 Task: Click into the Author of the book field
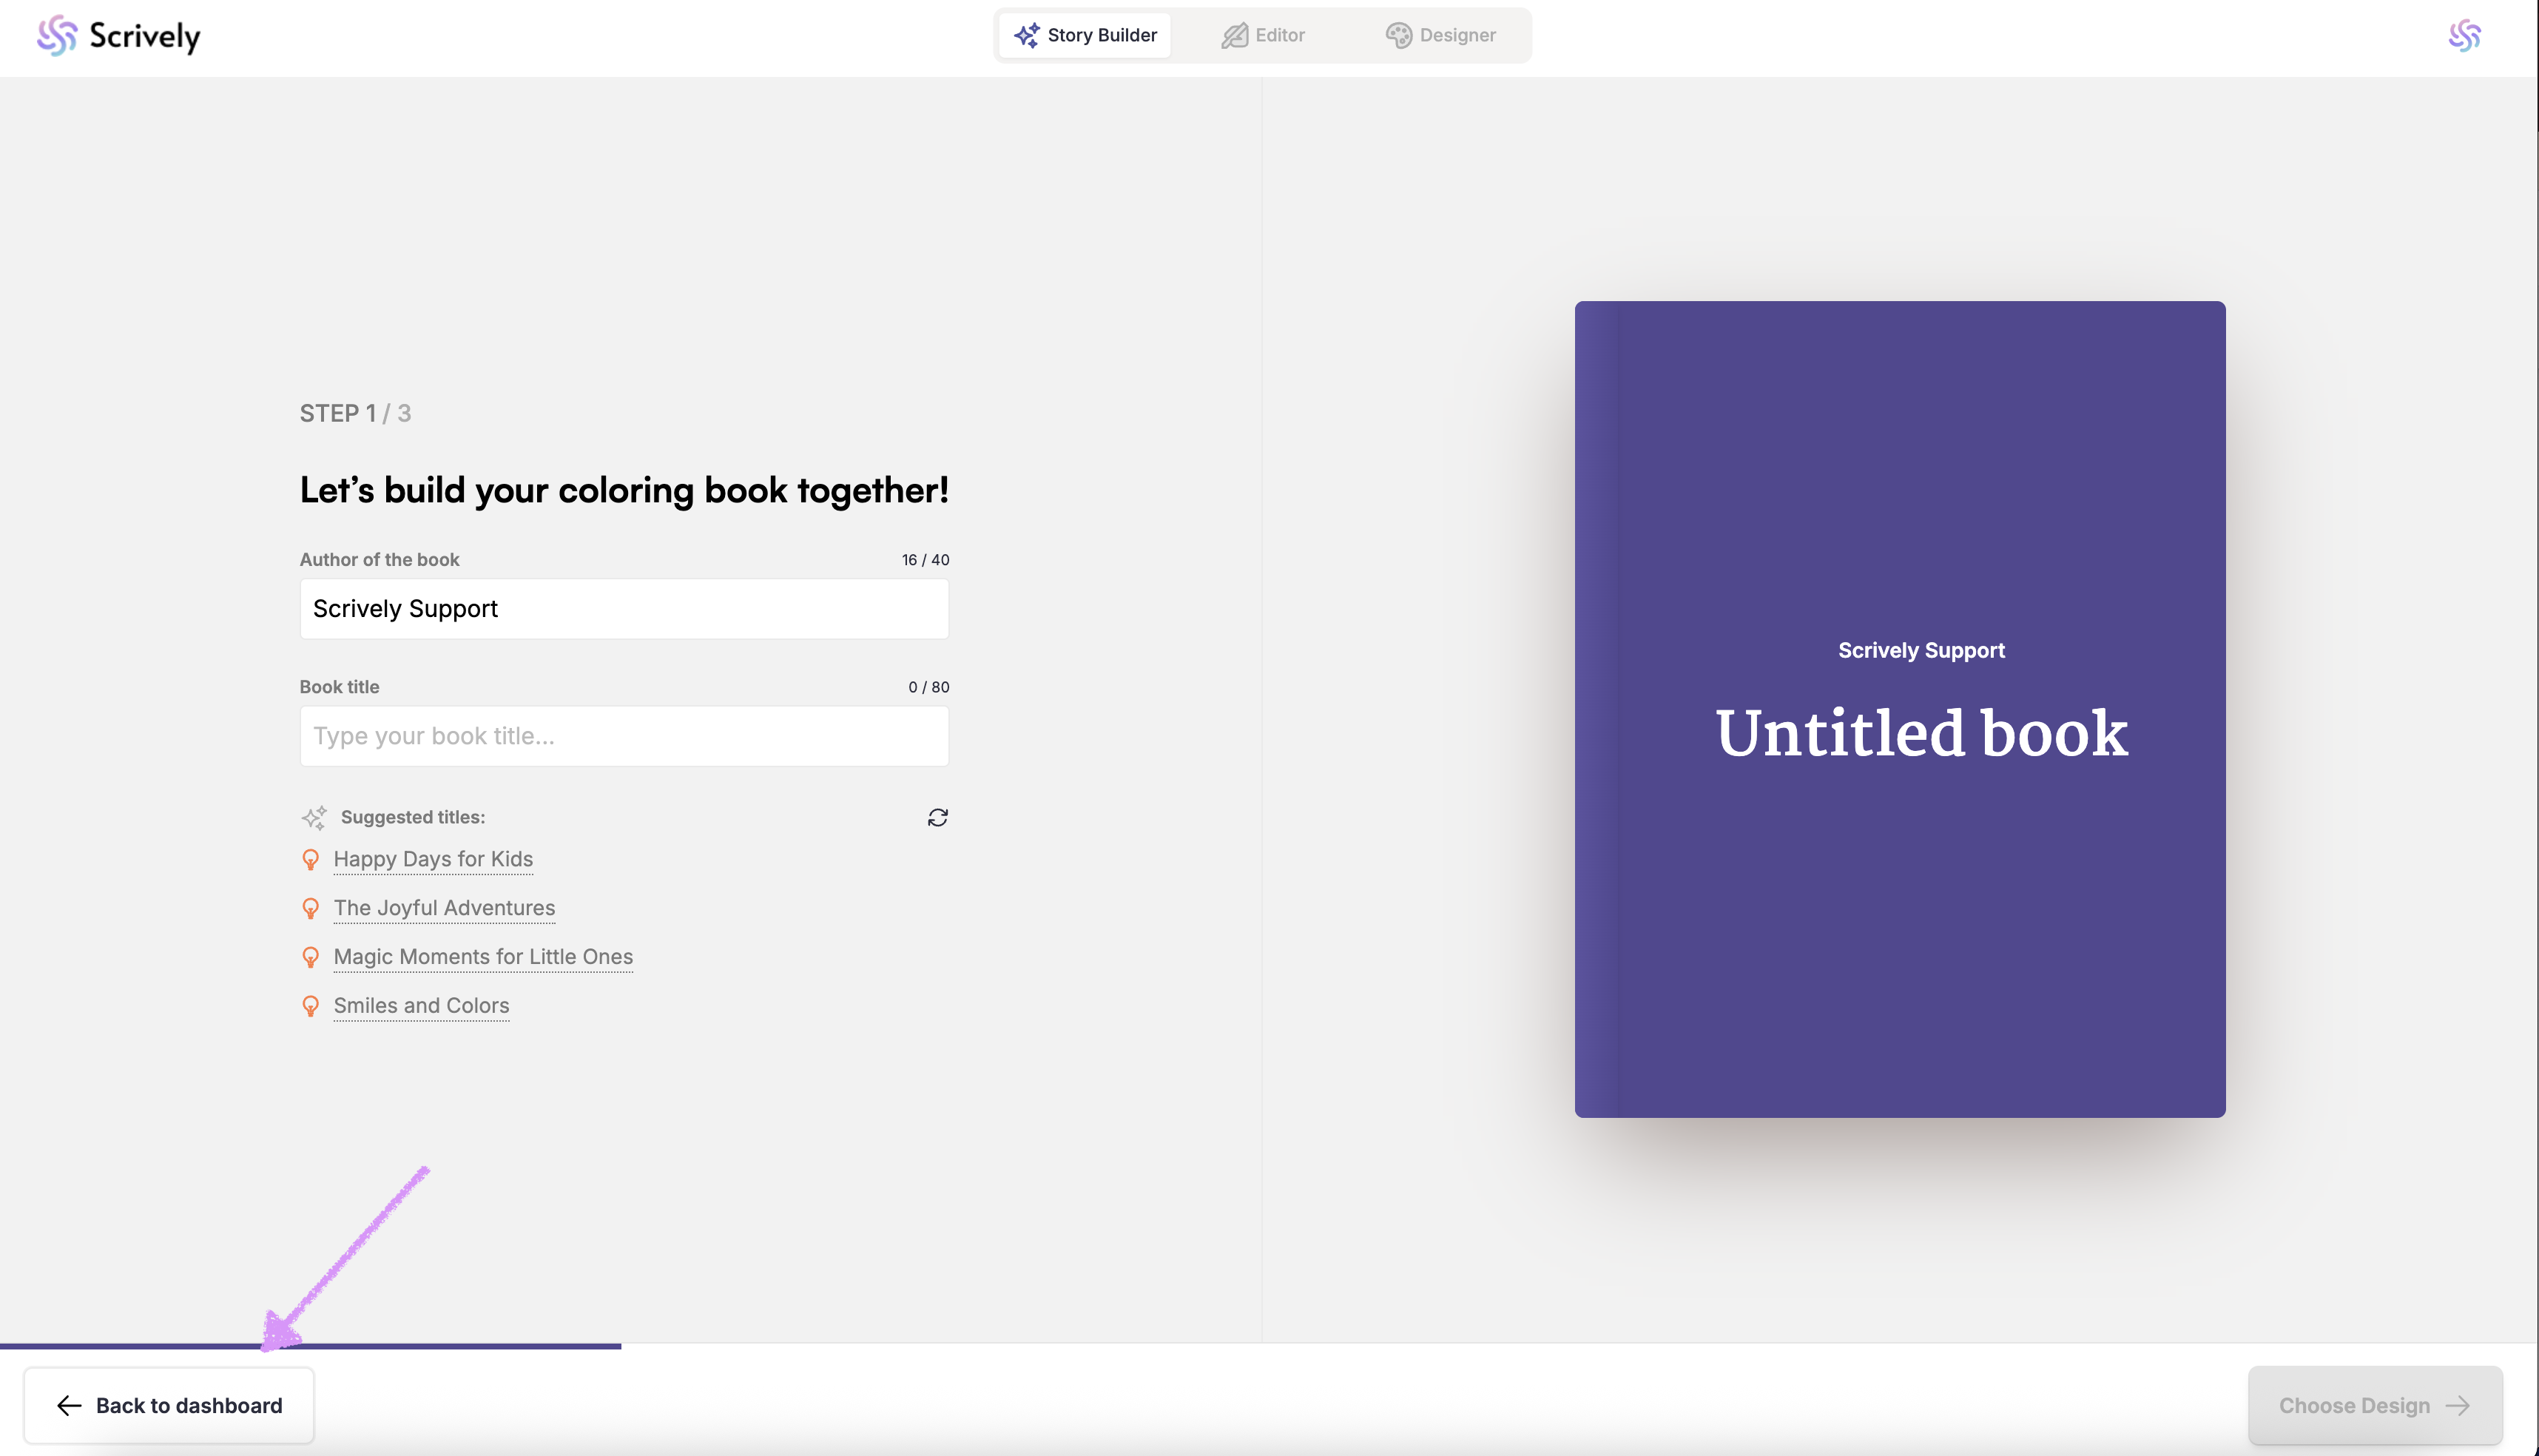(624, 609)
